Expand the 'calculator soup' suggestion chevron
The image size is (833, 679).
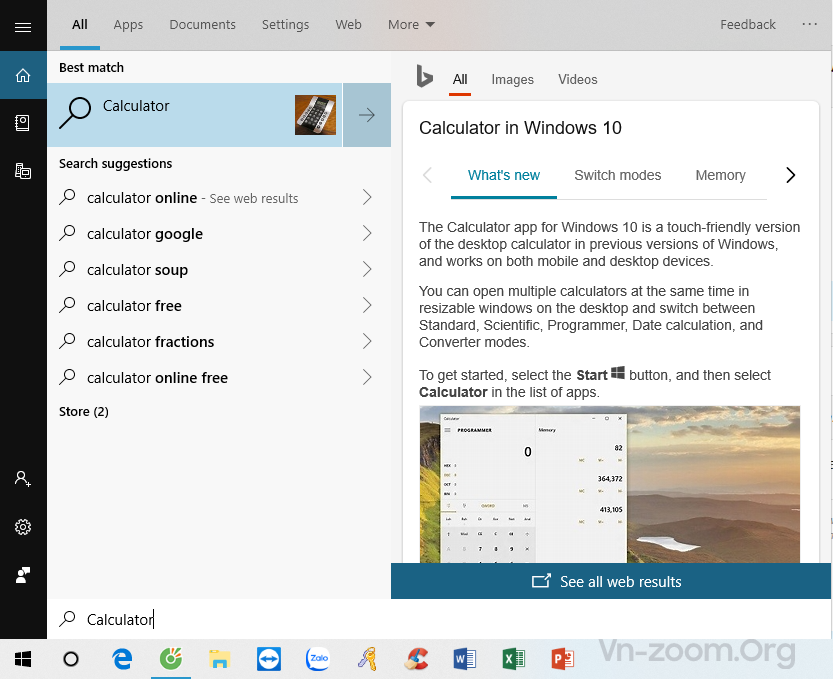(367, 270)
